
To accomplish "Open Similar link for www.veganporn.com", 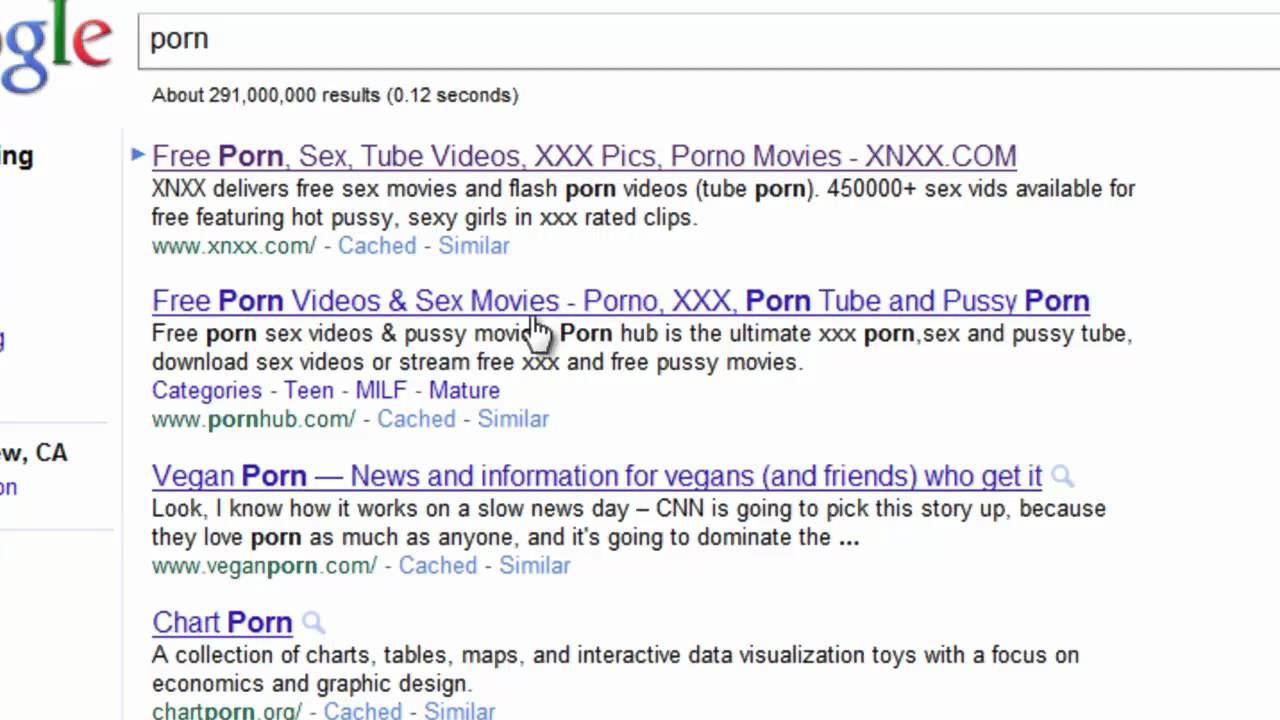I will click(535, 566).
